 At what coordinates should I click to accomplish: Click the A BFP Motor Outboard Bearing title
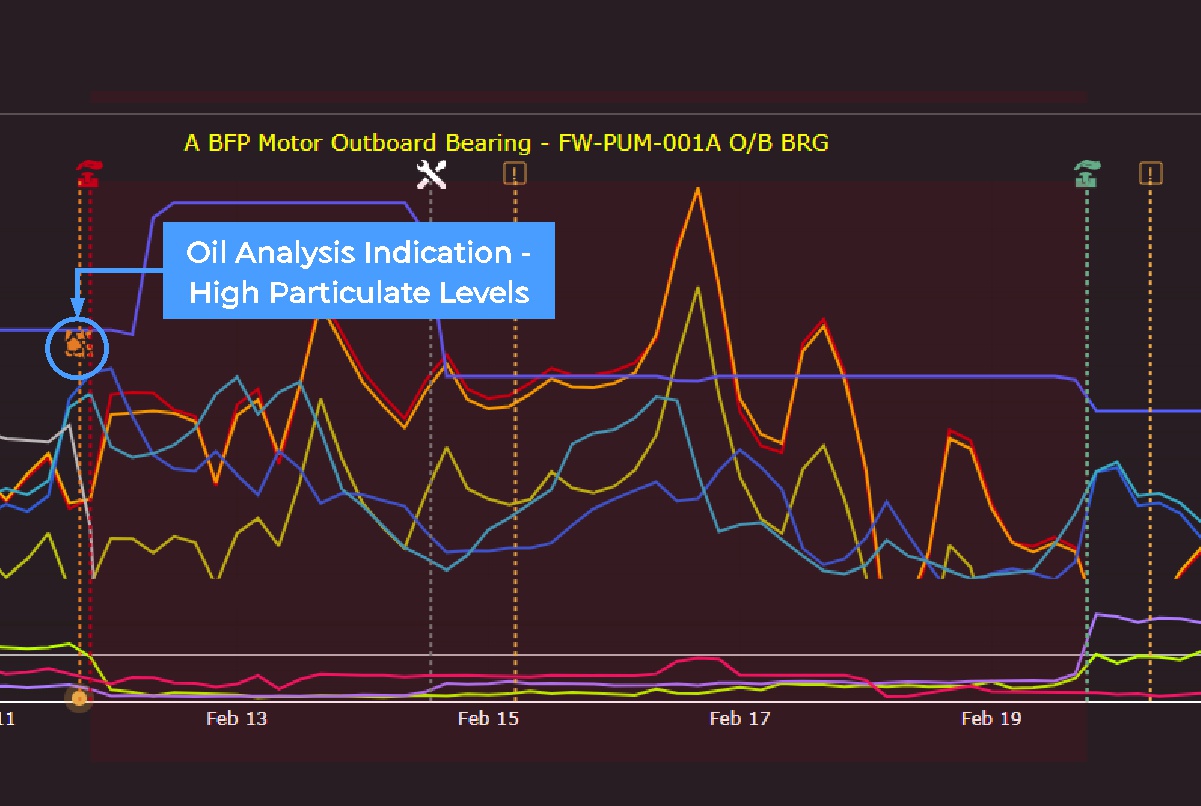(x=506, y=143)
